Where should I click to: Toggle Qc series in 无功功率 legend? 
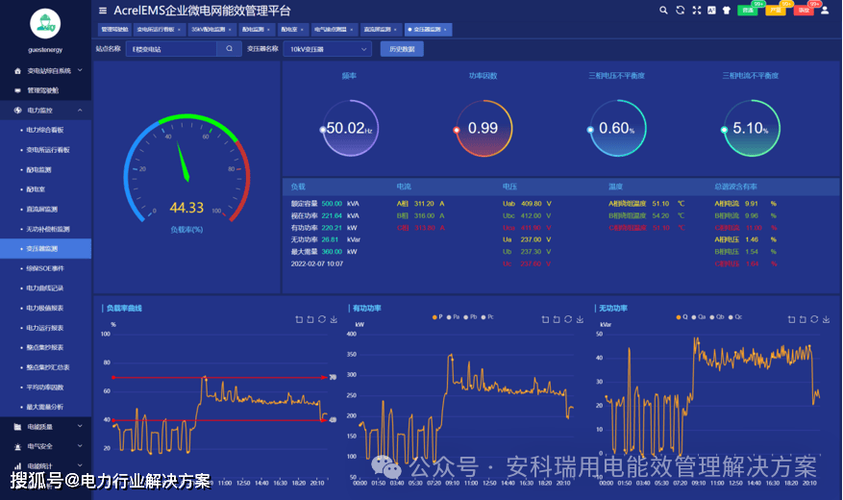coord(735,317)
